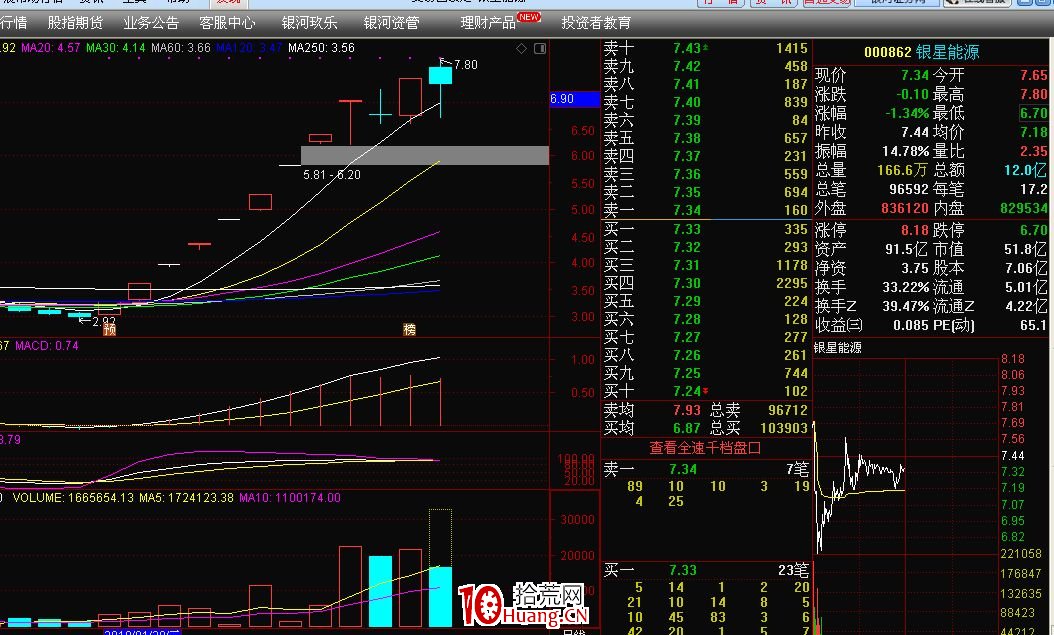1054x635 pixels.
Task: Select the 买四 row at 7.30
Action: pos(706,284)
